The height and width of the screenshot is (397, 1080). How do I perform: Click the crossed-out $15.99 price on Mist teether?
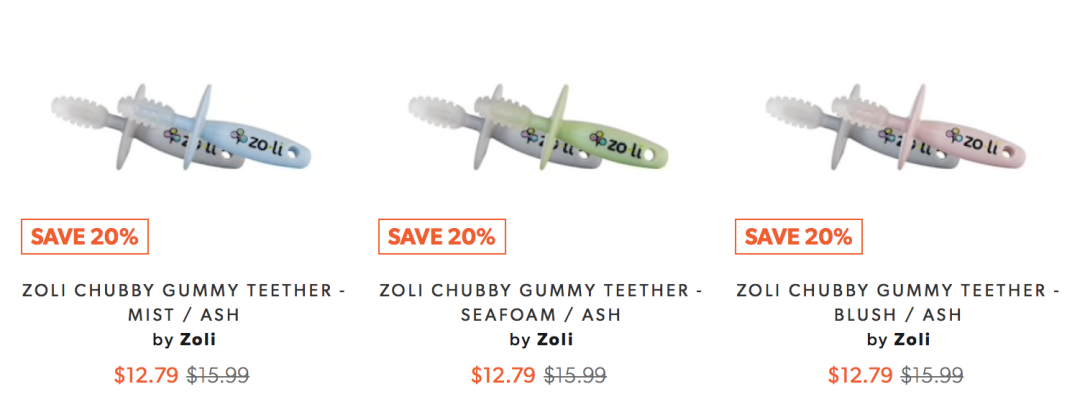coord(218,375)
